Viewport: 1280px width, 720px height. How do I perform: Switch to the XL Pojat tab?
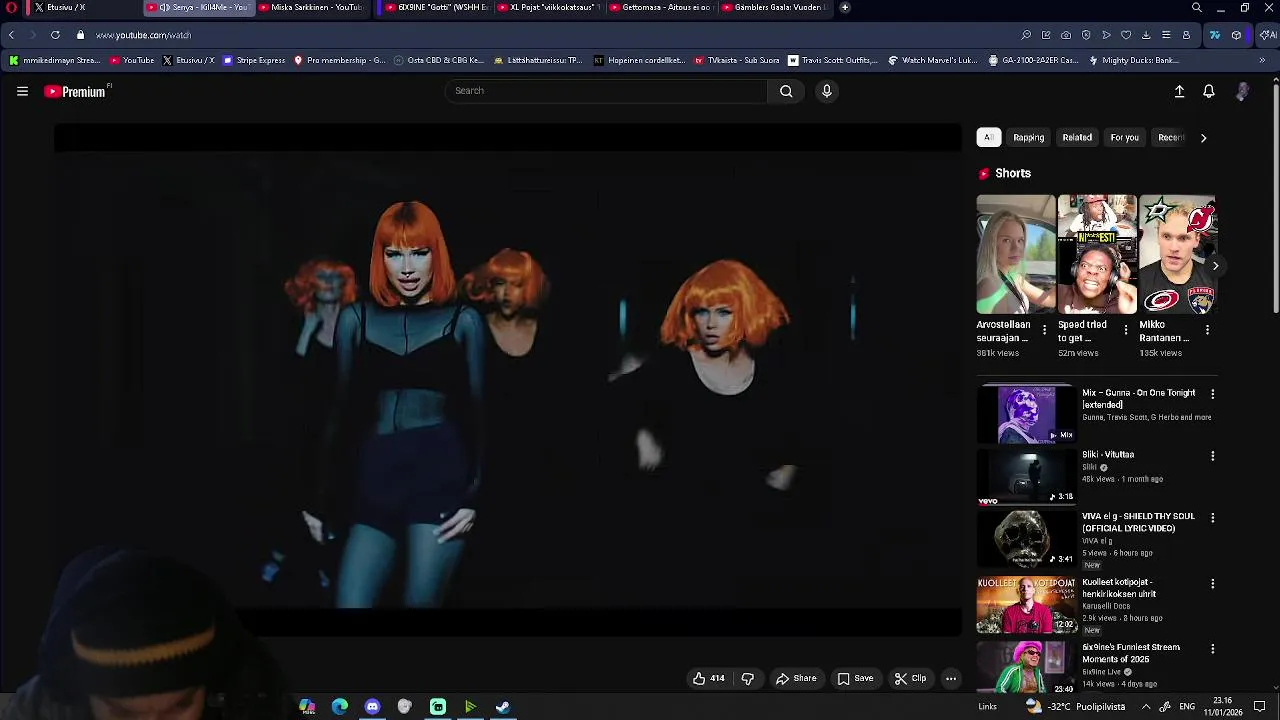coord(548,7)
